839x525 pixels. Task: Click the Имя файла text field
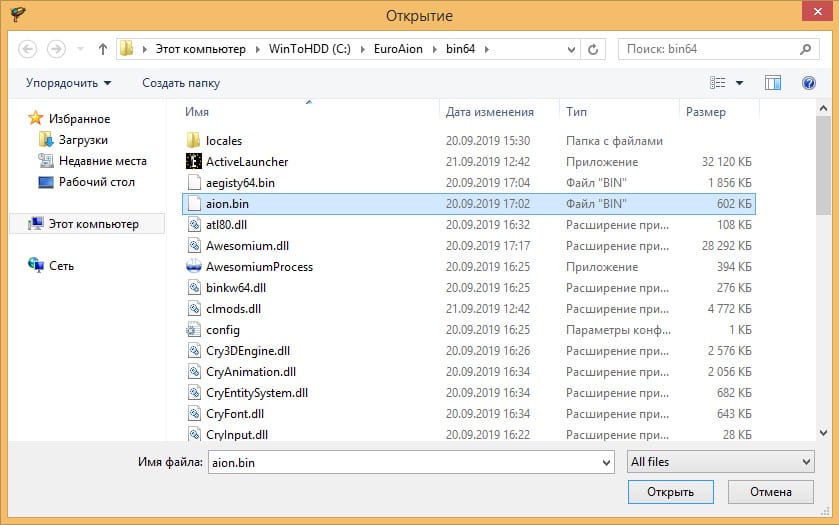coord(400,462)
